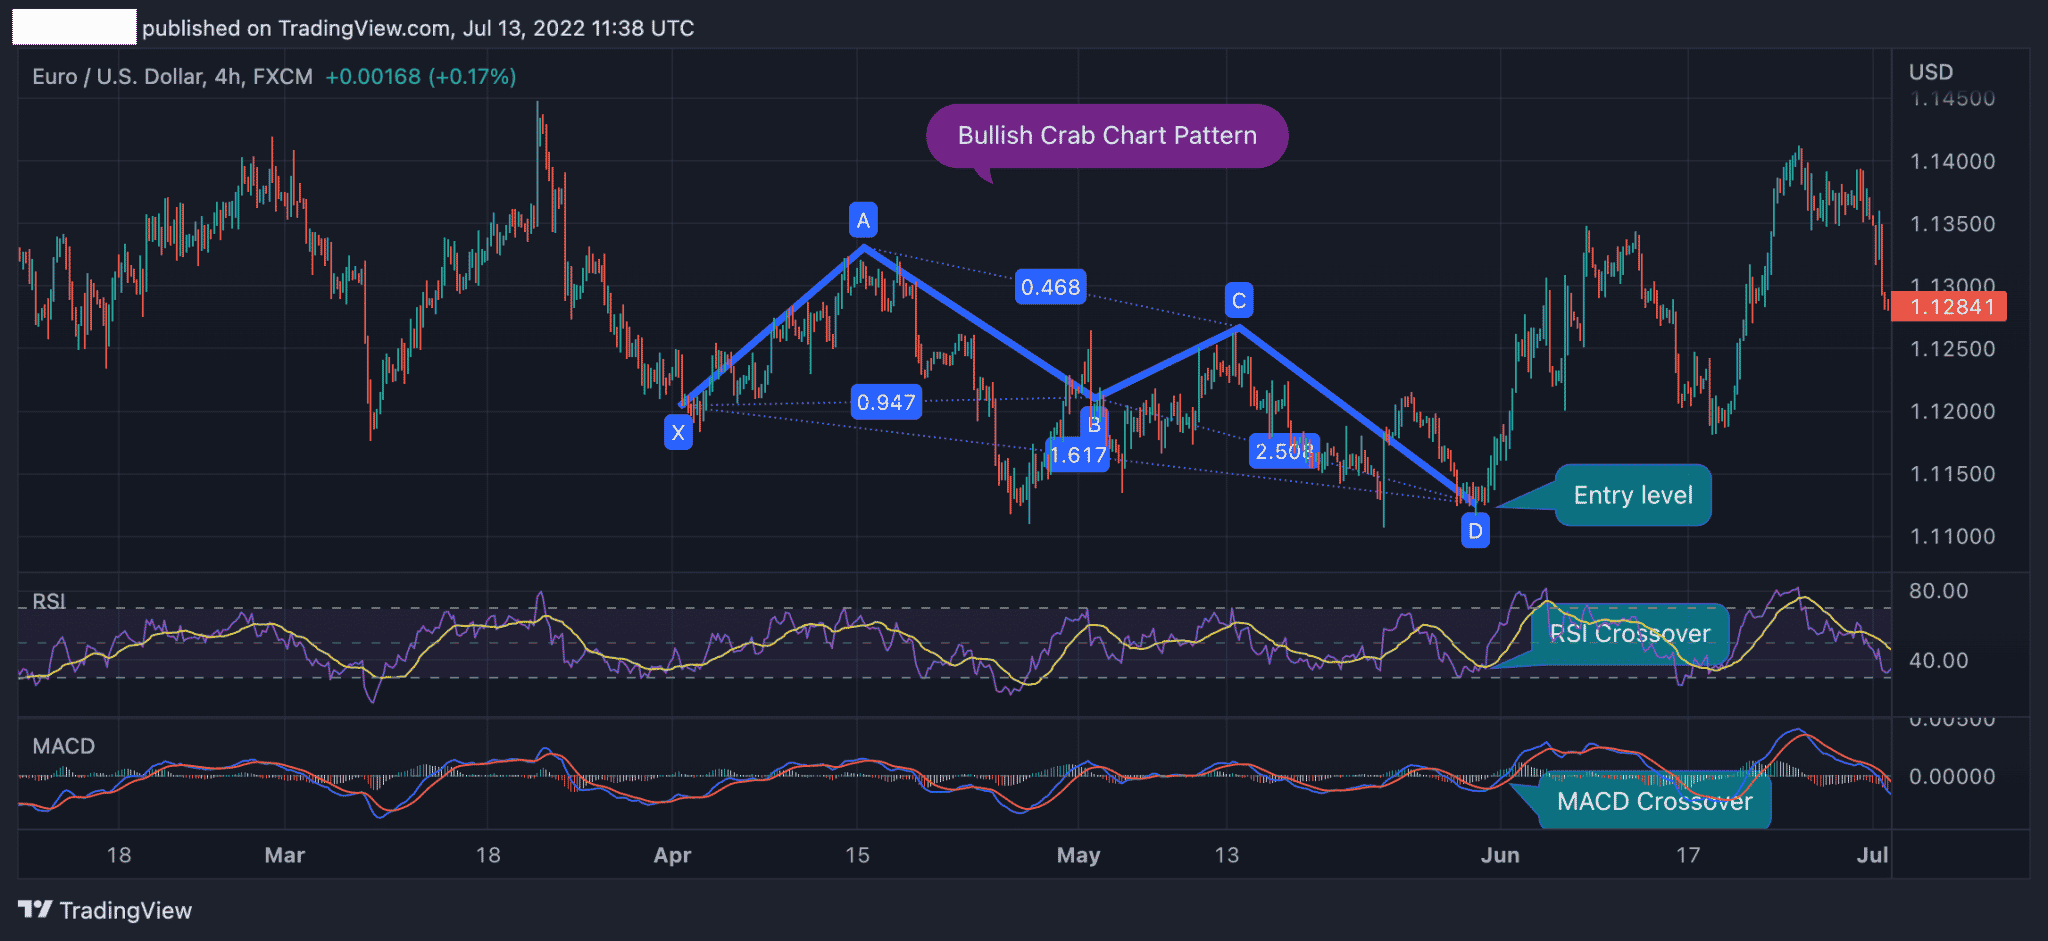Select the point X pattern marker
This screenshot has height=941, width=2048.
point(678,432)
